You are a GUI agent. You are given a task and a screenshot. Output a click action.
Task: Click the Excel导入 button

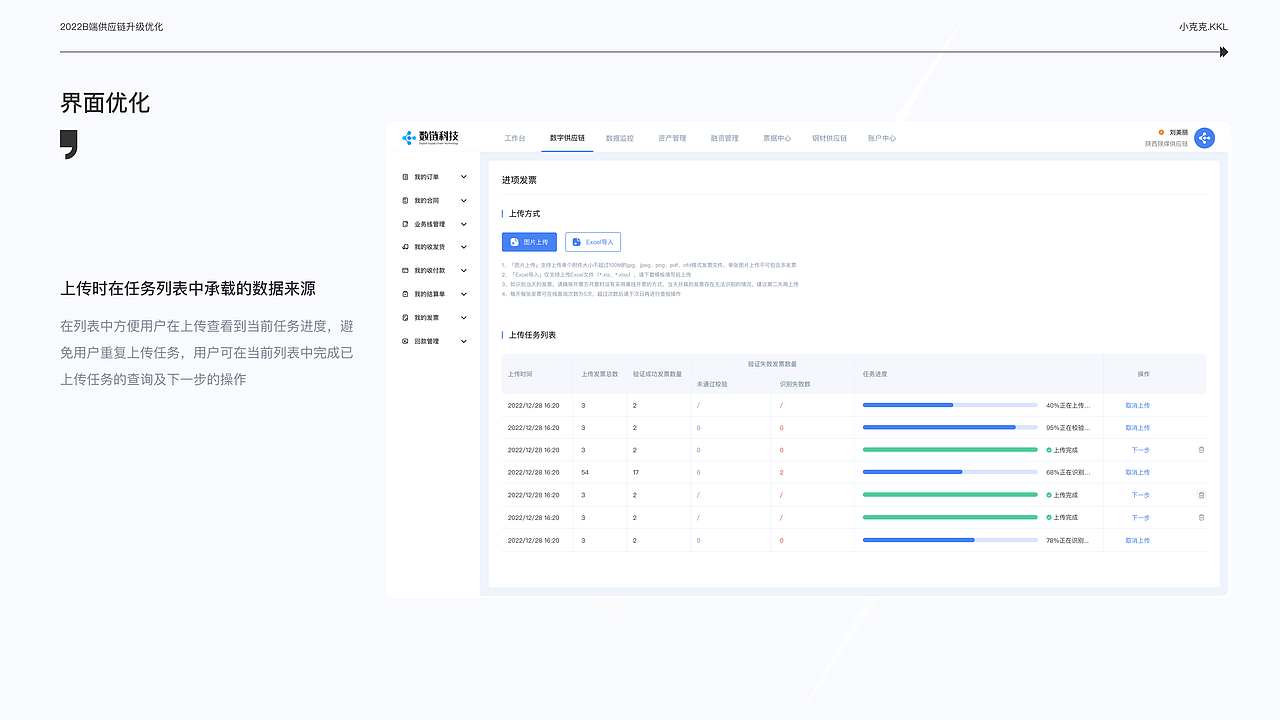coord(593,242)
